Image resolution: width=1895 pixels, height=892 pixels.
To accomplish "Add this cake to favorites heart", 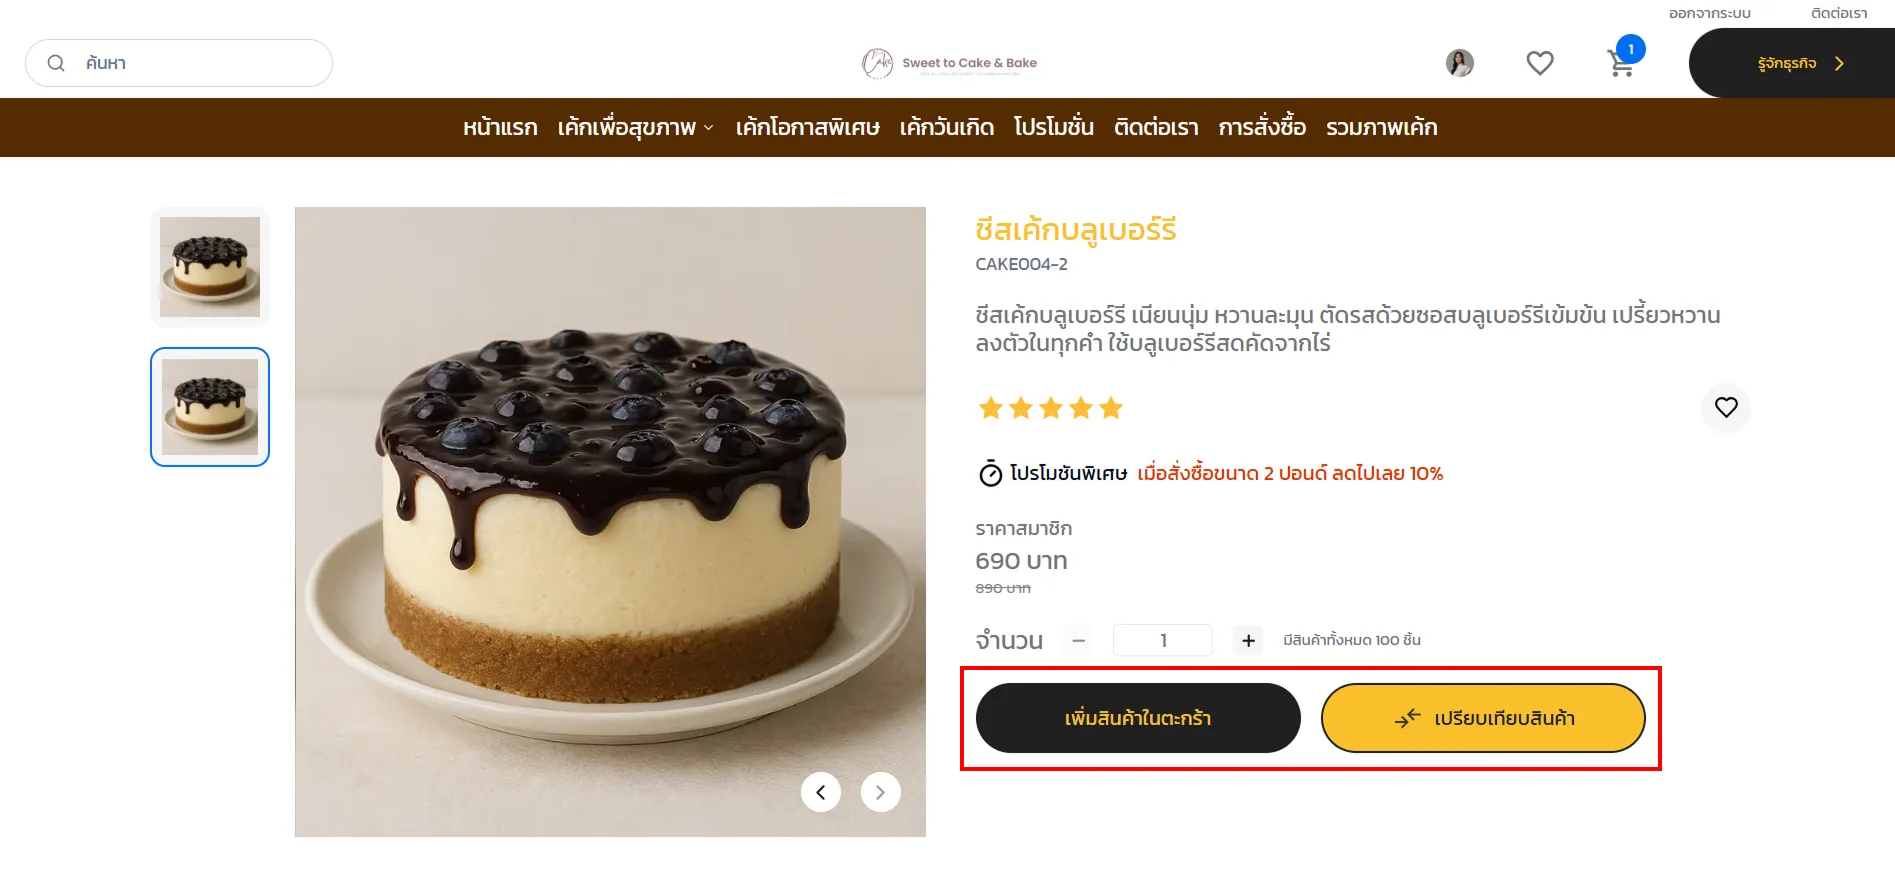I will tap(1726, 407).
